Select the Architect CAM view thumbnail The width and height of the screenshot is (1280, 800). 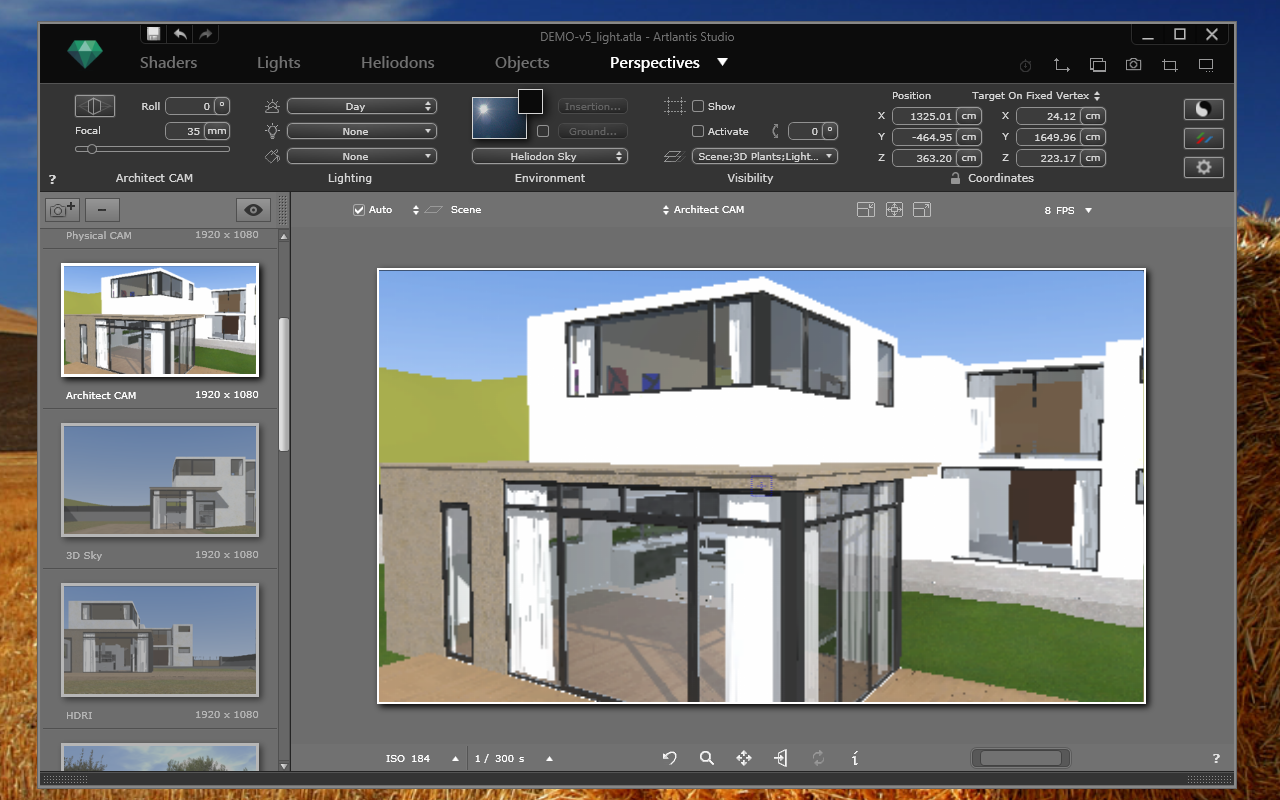click(x=160, y=320)
